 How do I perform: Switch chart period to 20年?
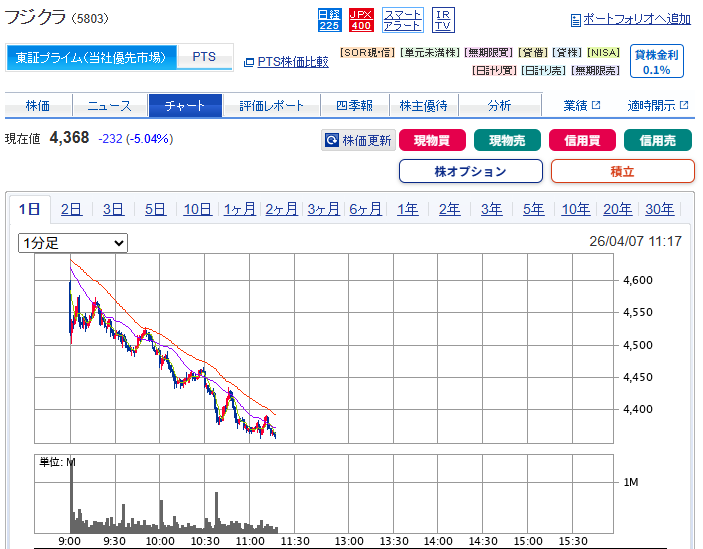pyautogui.click(x=618, y=209)
